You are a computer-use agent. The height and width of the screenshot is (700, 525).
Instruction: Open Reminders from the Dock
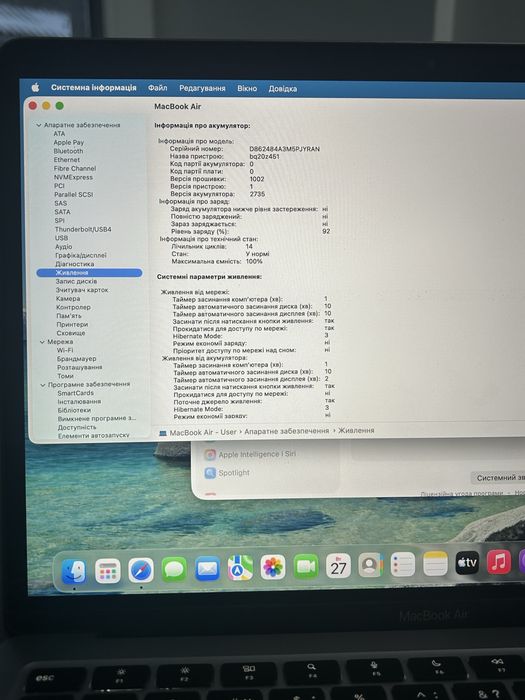pos(403,564)
